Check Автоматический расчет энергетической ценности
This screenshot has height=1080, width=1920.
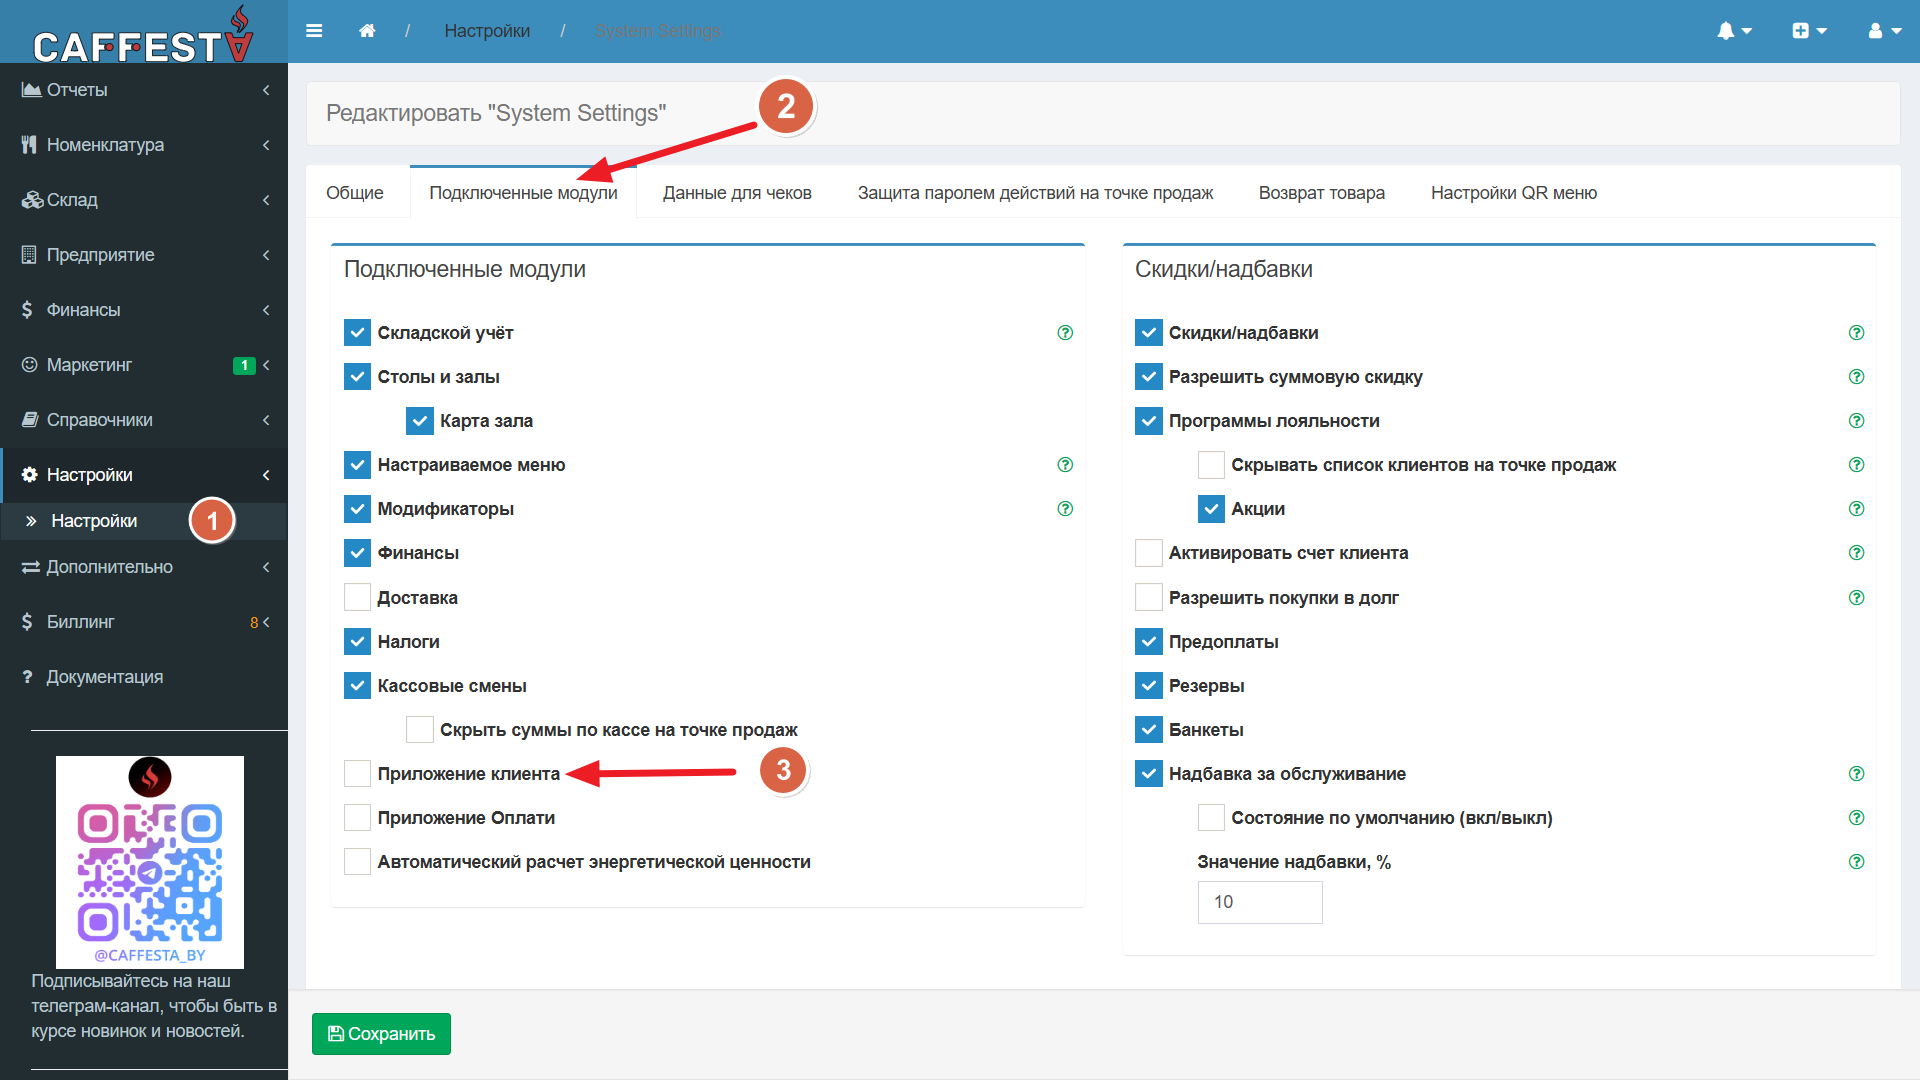[357, 862]
